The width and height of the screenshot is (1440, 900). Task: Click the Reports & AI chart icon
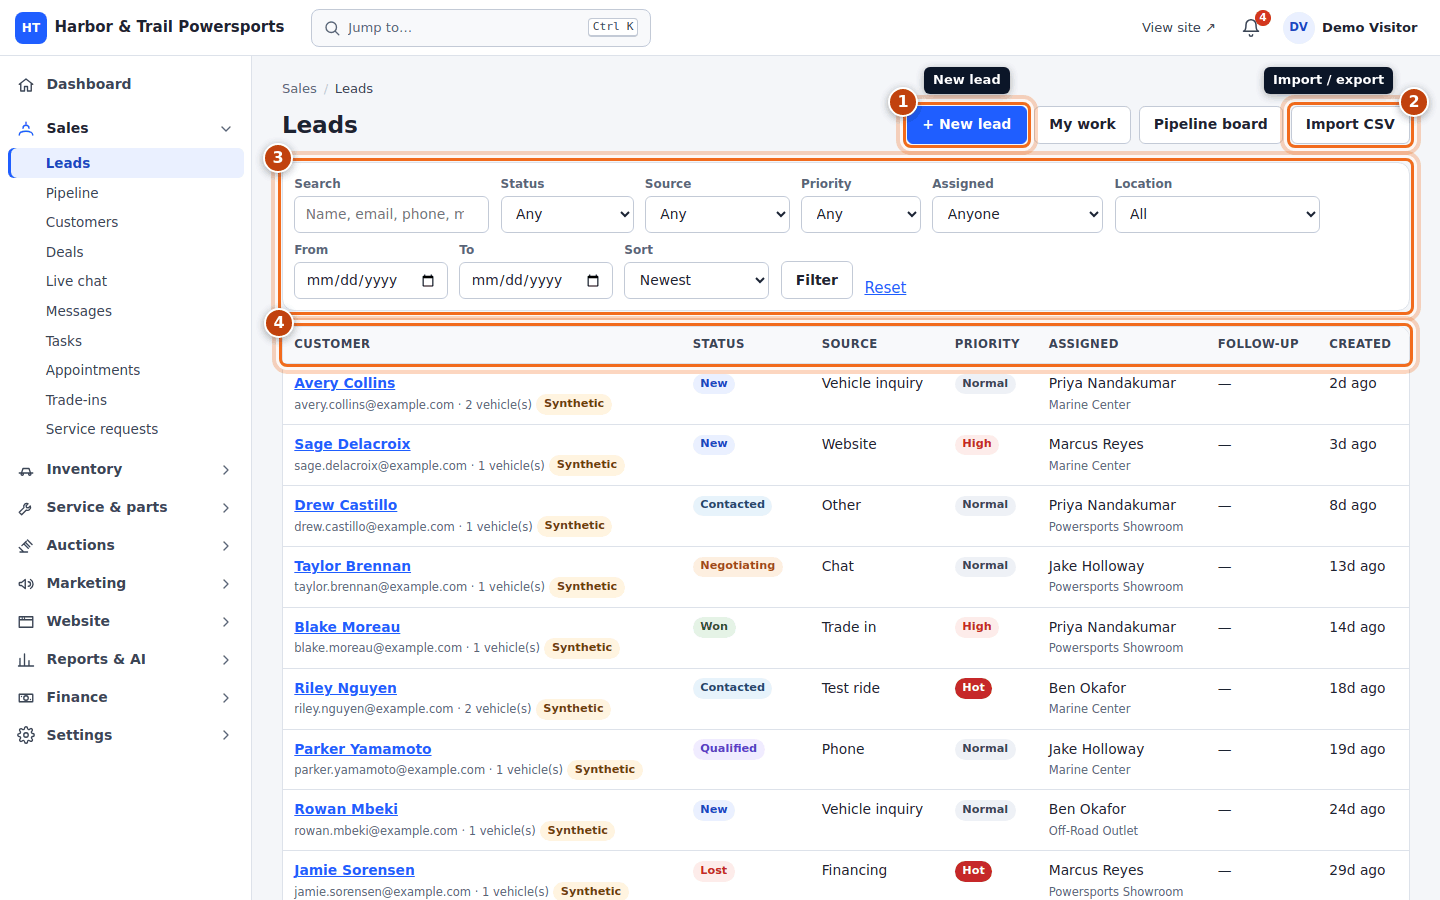pos(26,660)
